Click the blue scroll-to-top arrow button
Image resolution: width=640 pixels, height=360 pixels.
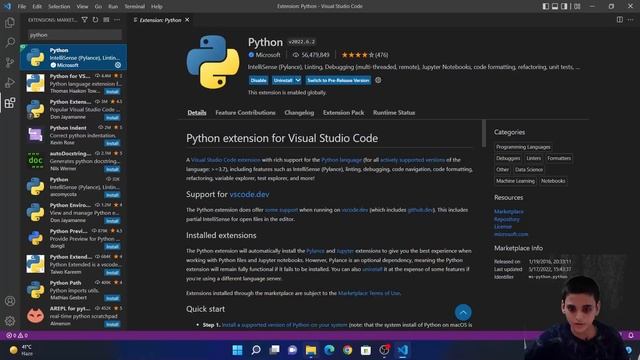click(463, 313)
